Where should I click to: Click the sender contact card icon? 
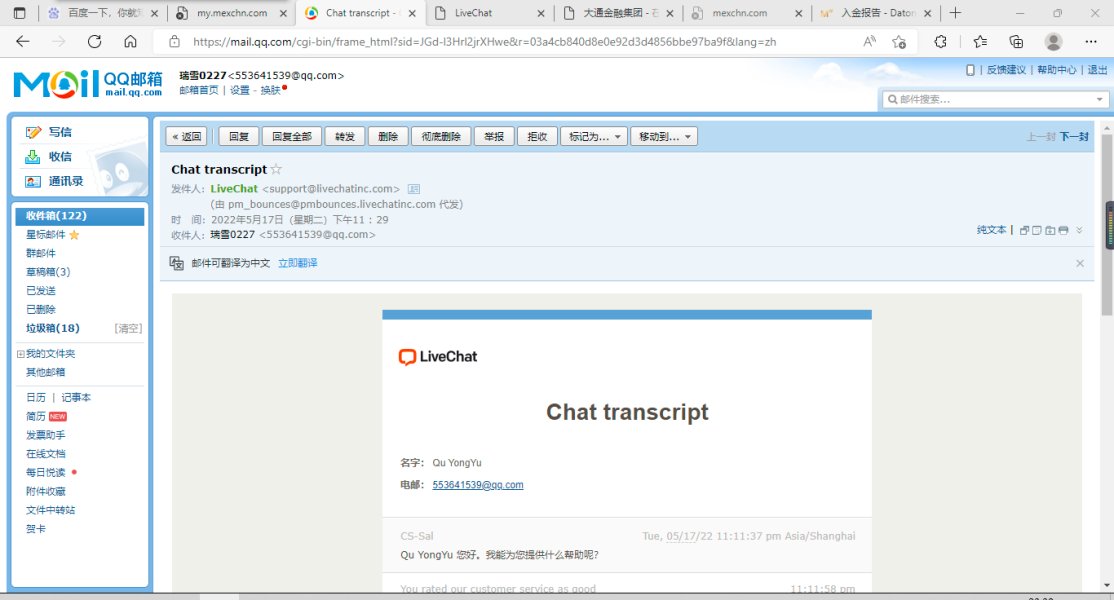pyautogui.click(x=413, y=189)
